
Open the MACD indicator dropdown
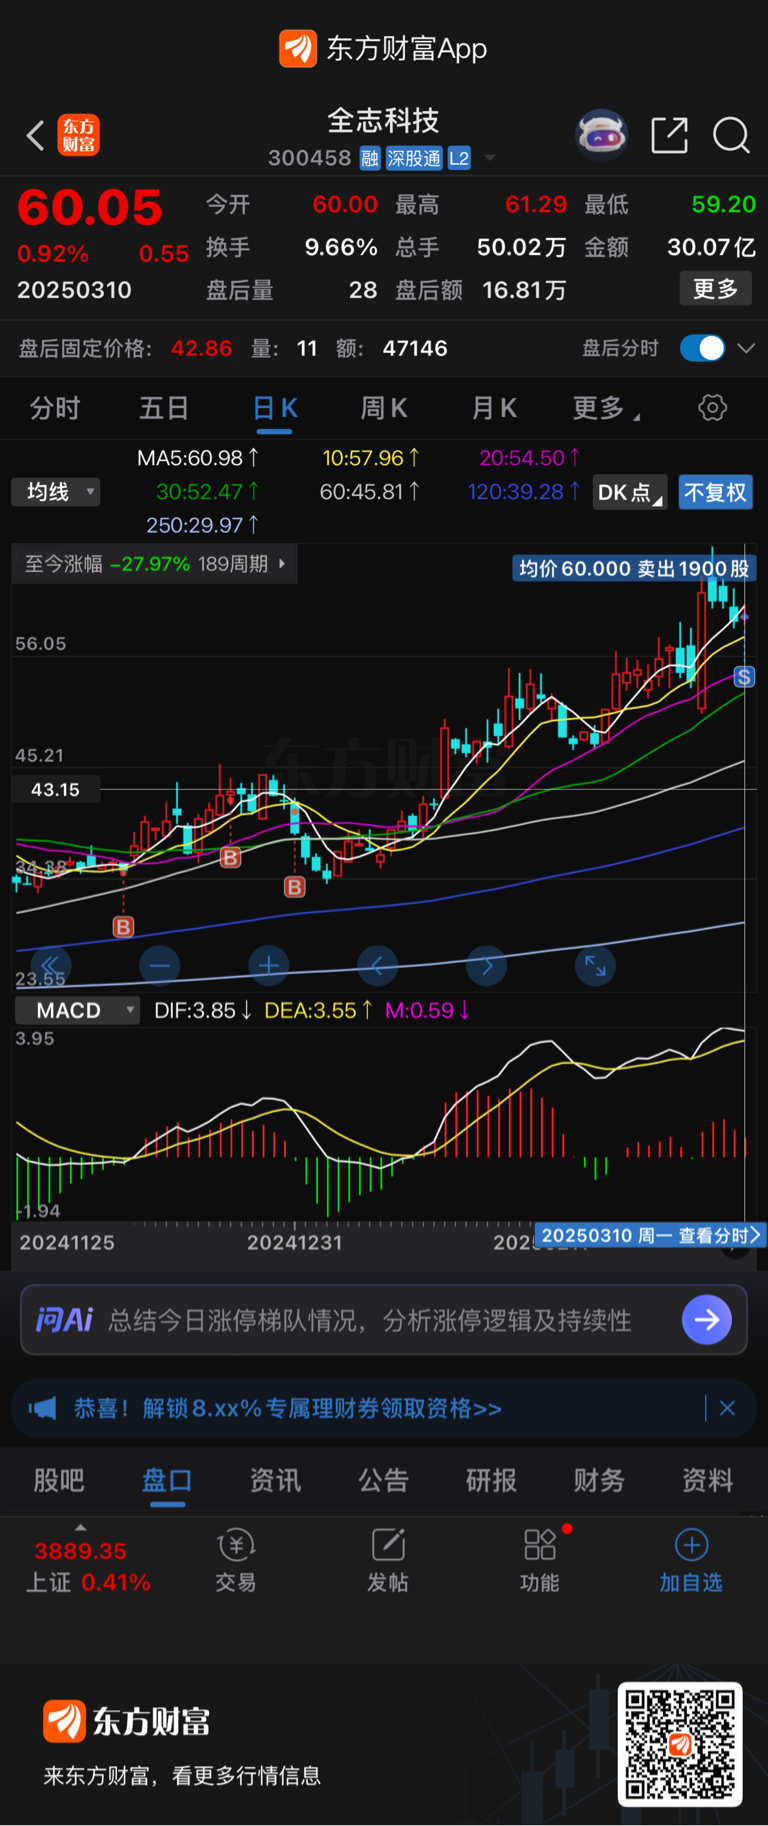77,1010
